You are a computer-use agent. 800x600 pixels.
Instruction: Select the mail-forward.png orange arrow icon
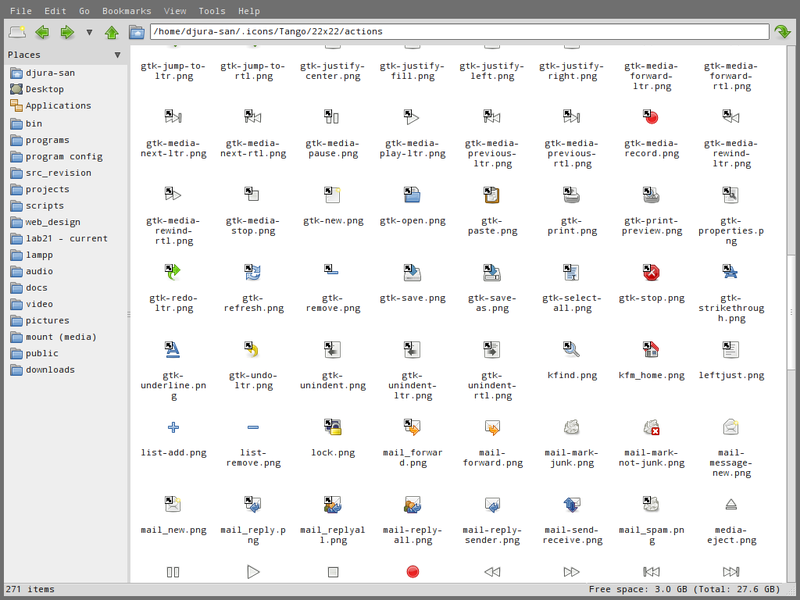pos(492,426)
